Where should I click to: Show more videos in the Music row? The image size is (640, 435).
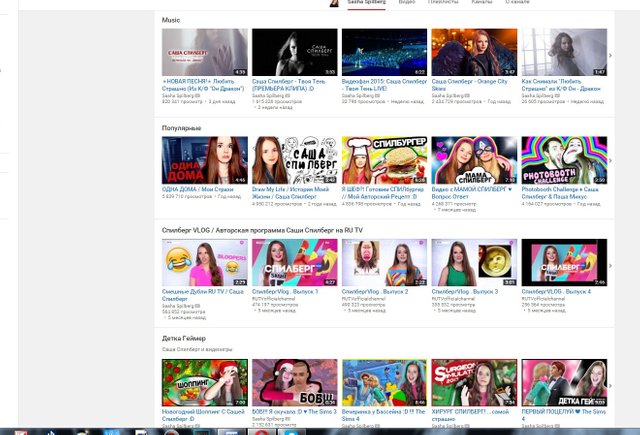click(610, 55)
